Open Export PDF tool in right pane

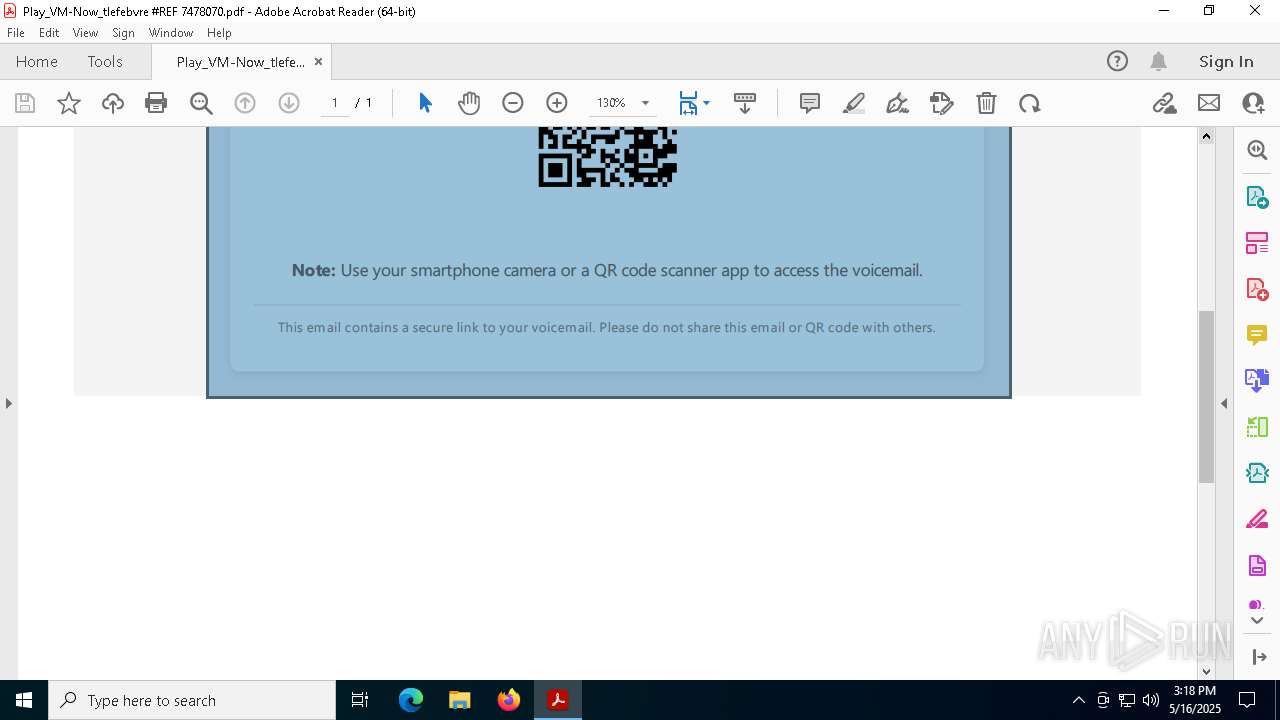tap(1257, 197)
